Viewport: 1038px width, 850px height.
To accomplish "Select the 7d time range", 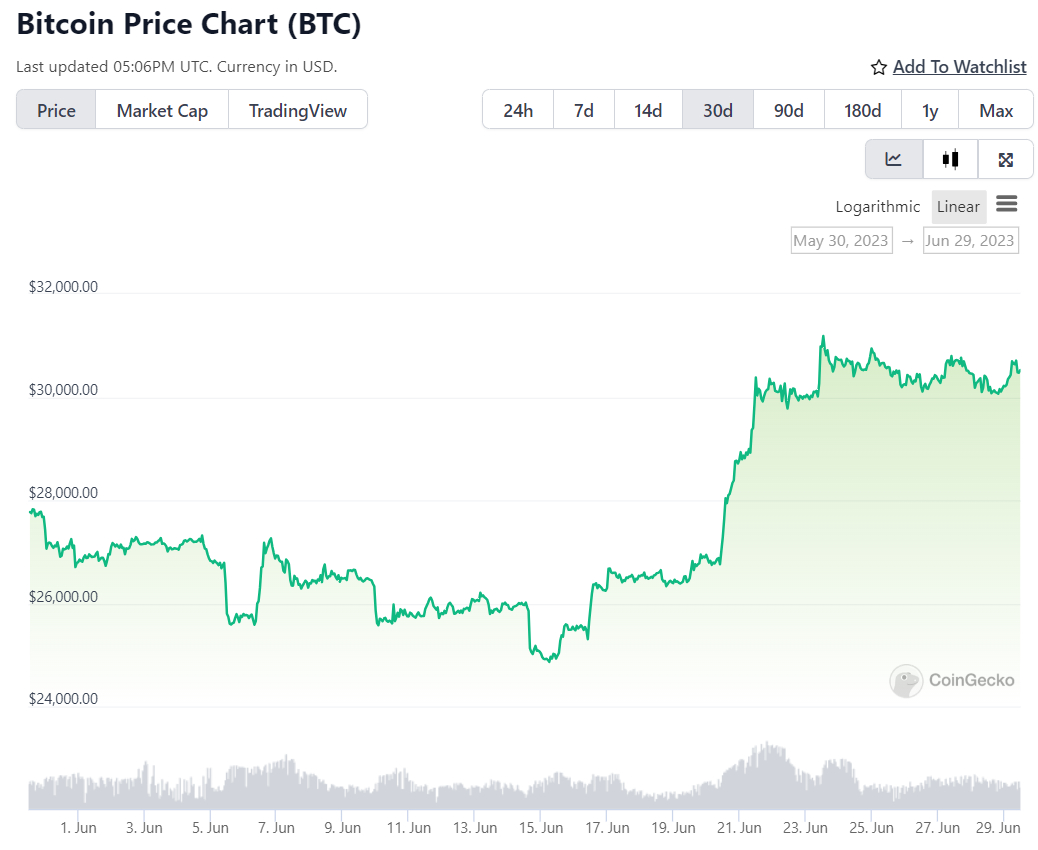I will pyautogui.click(x=584, y=110).
